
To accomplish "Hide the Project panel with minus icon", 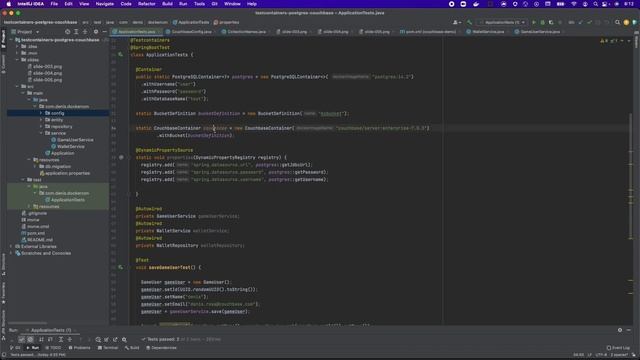I will [x=104, y=31].
